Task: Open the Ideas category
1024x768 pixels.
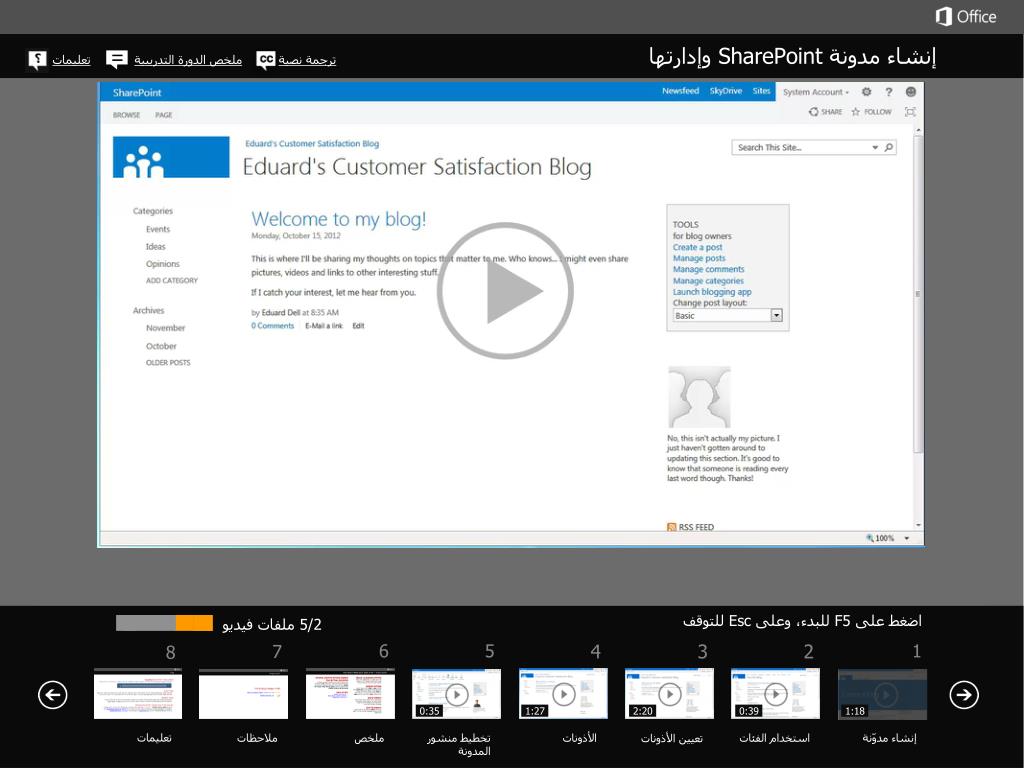Action: (x=155, y=247)
